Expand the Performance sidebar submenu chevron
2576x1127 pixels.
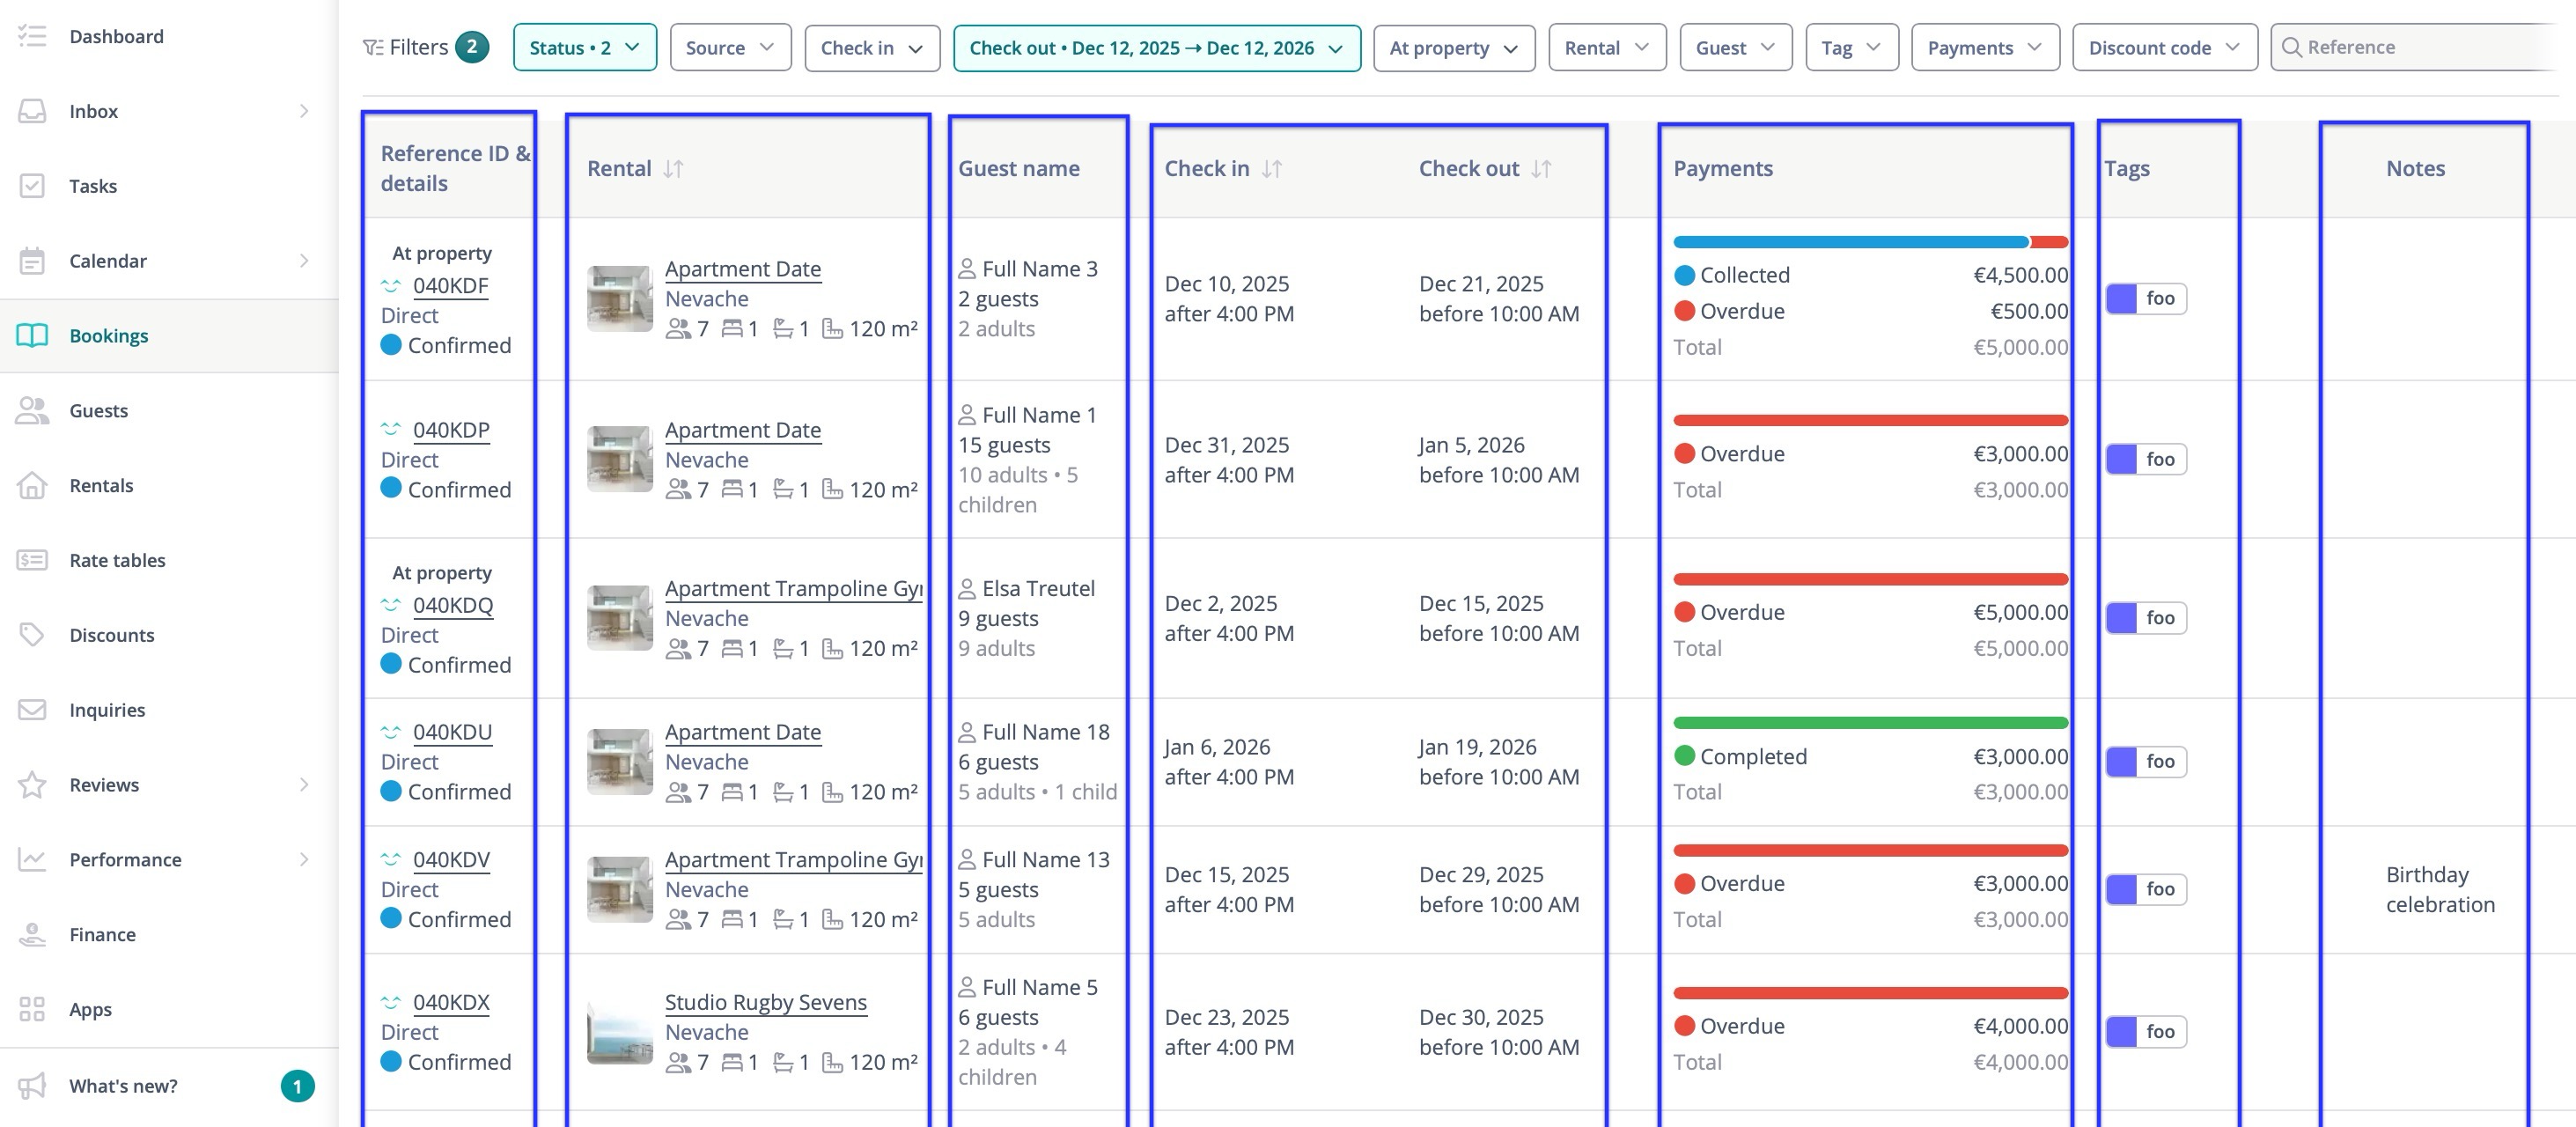[x=304, y=860]
